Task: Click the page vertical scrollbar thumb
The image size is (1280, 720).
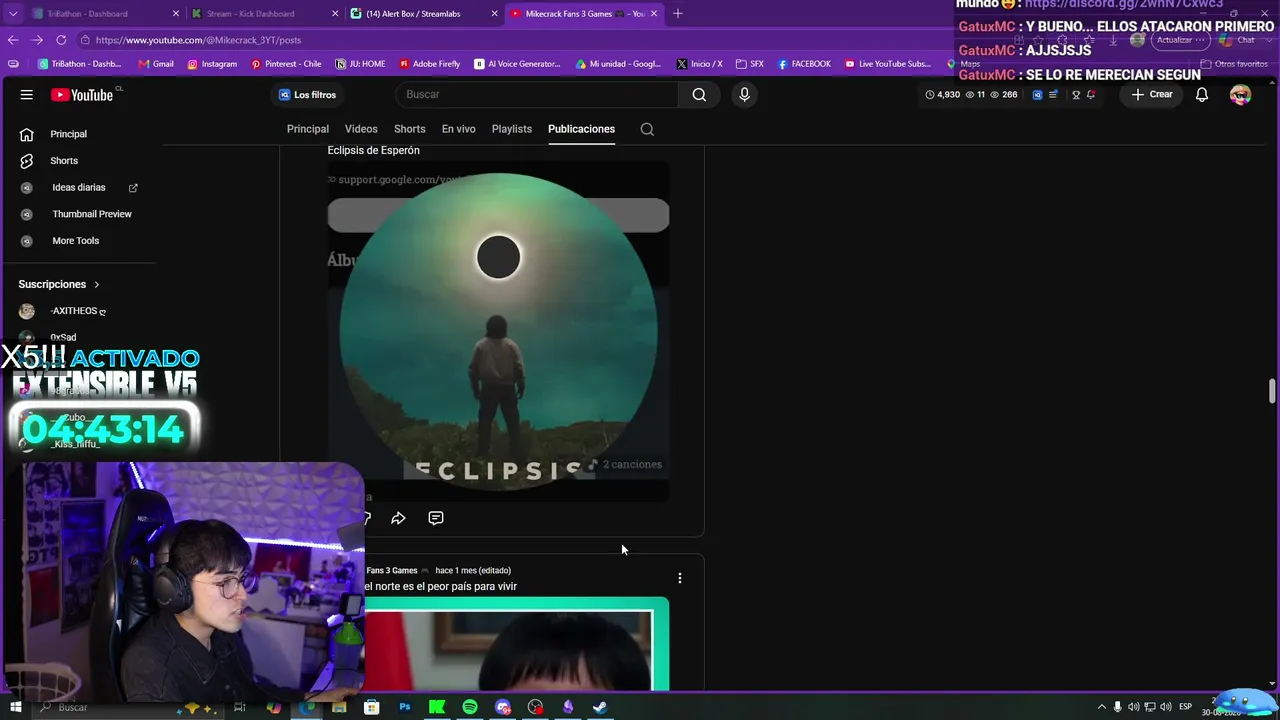Action: coord(1272,391)
